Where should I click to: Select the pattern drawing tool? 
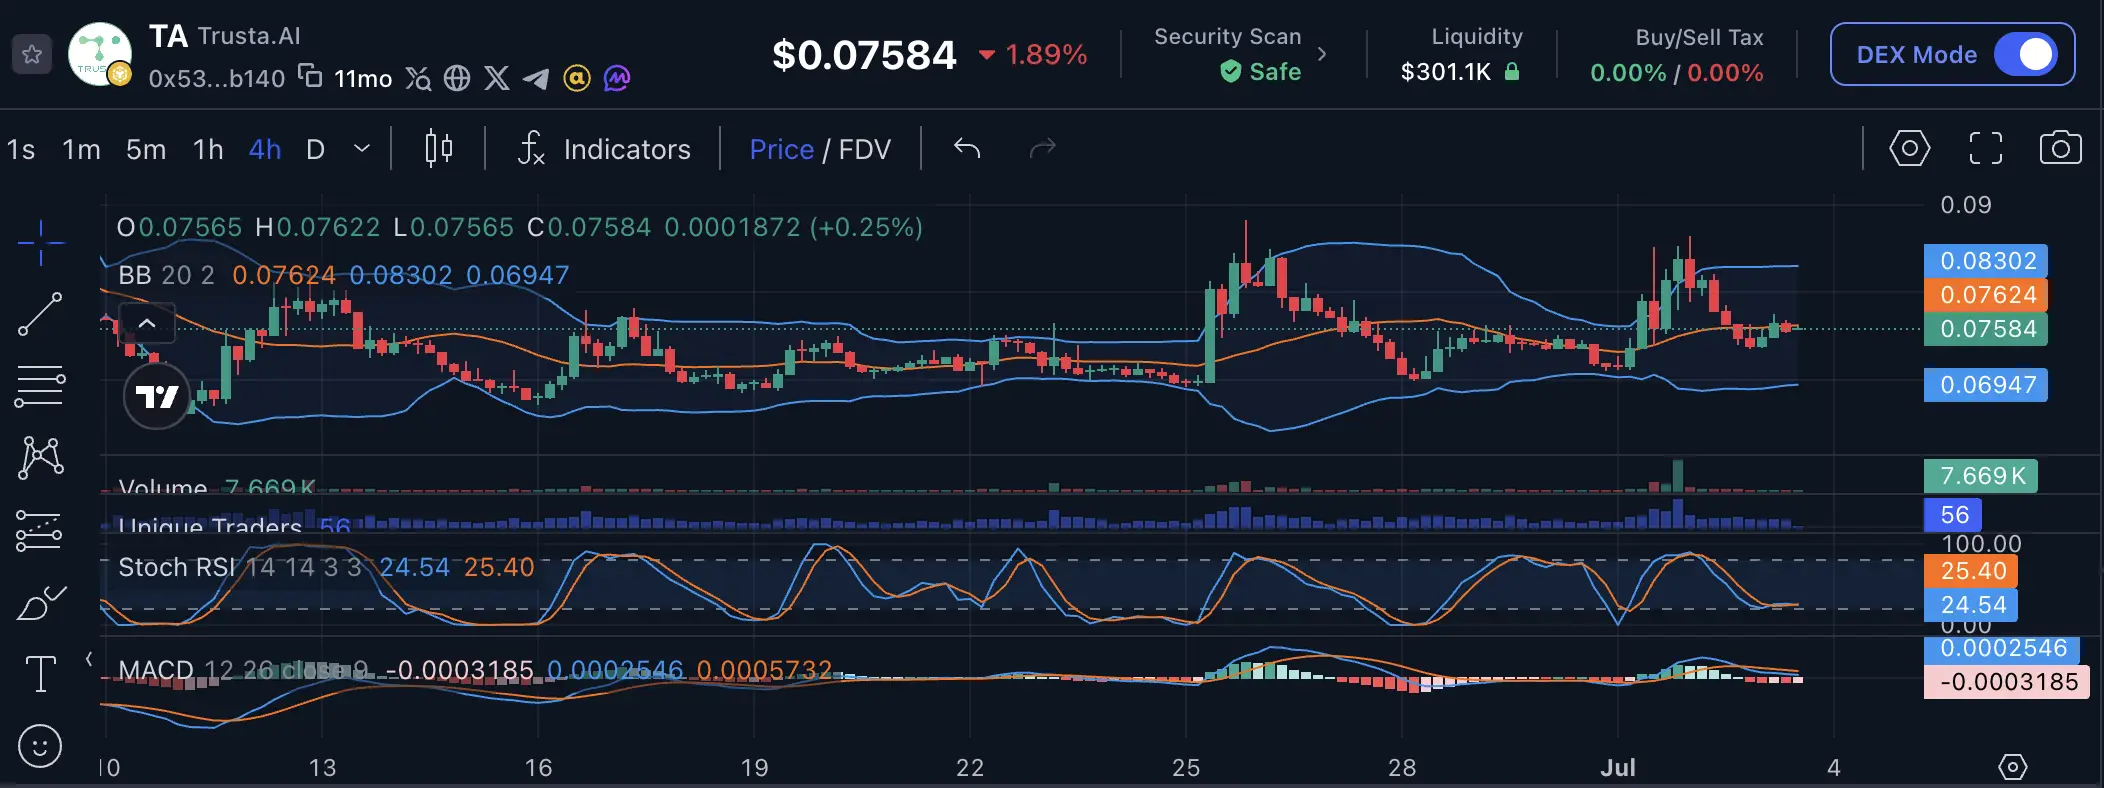click(x=40, y=457)
